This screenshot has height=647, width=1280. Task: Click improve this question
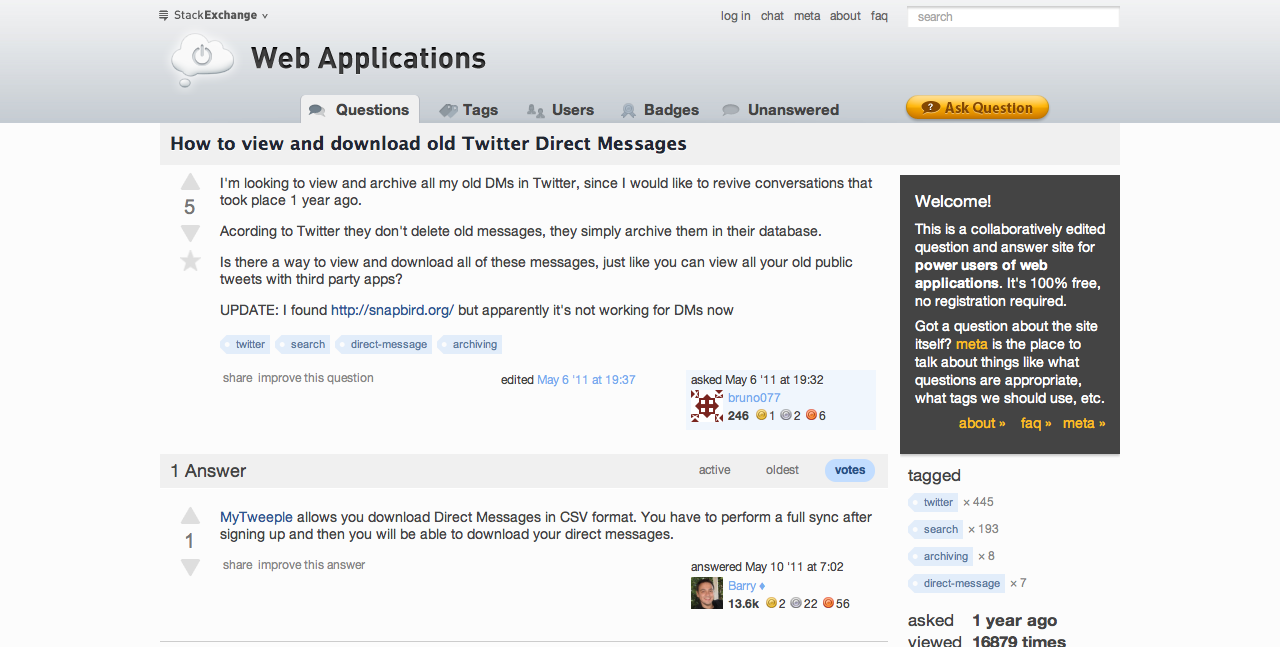316,378
